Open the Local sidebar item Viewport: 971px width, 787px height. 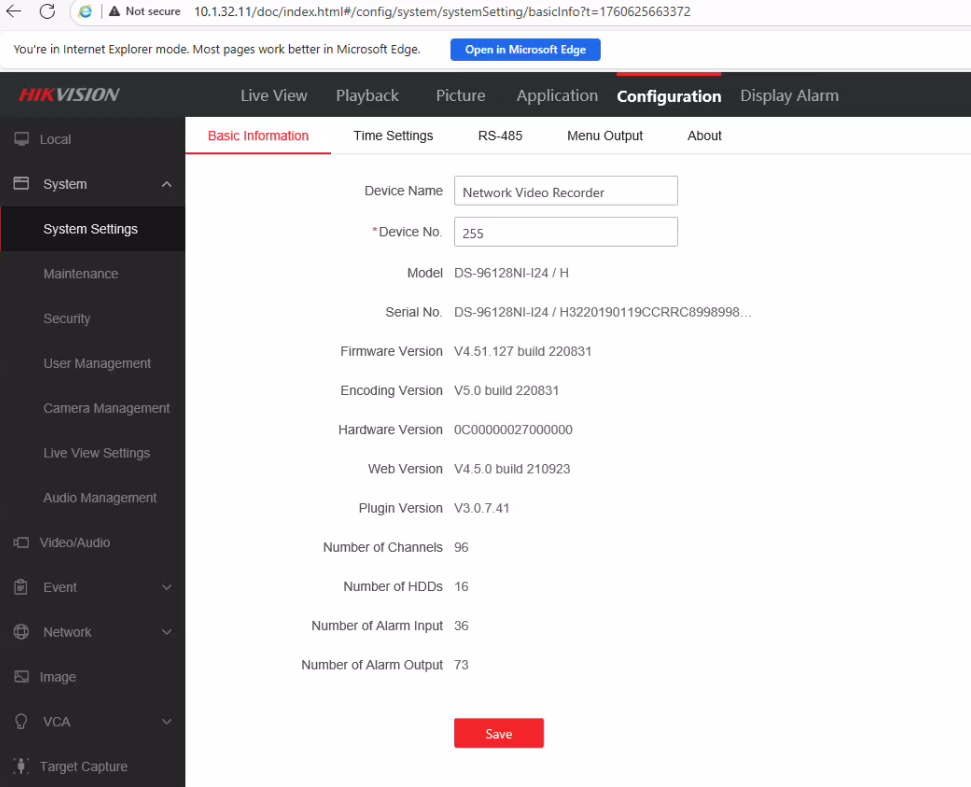(93, 139)
